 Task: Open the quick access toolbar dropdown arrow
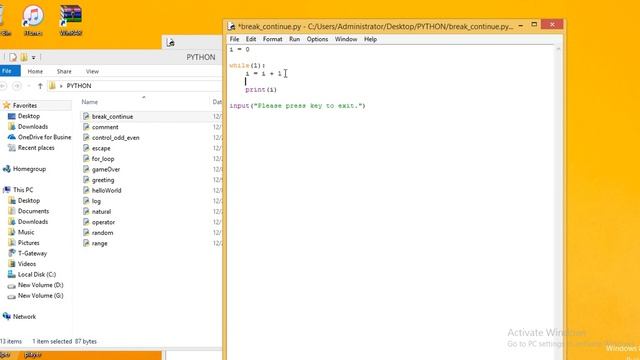pos(33,58)
